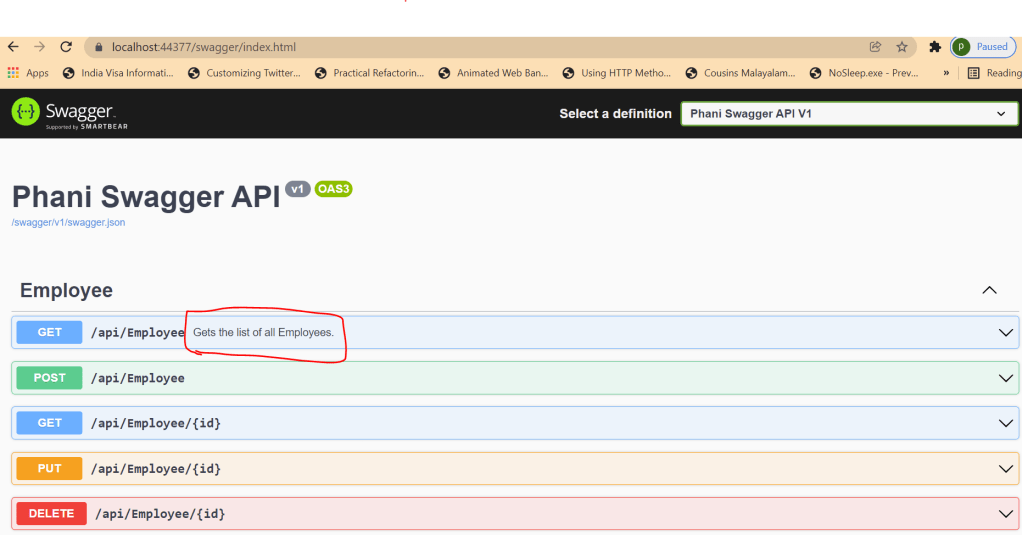
Task: Expand the DELETE /api/Employee/{id} chevron
Action: 1006,514
